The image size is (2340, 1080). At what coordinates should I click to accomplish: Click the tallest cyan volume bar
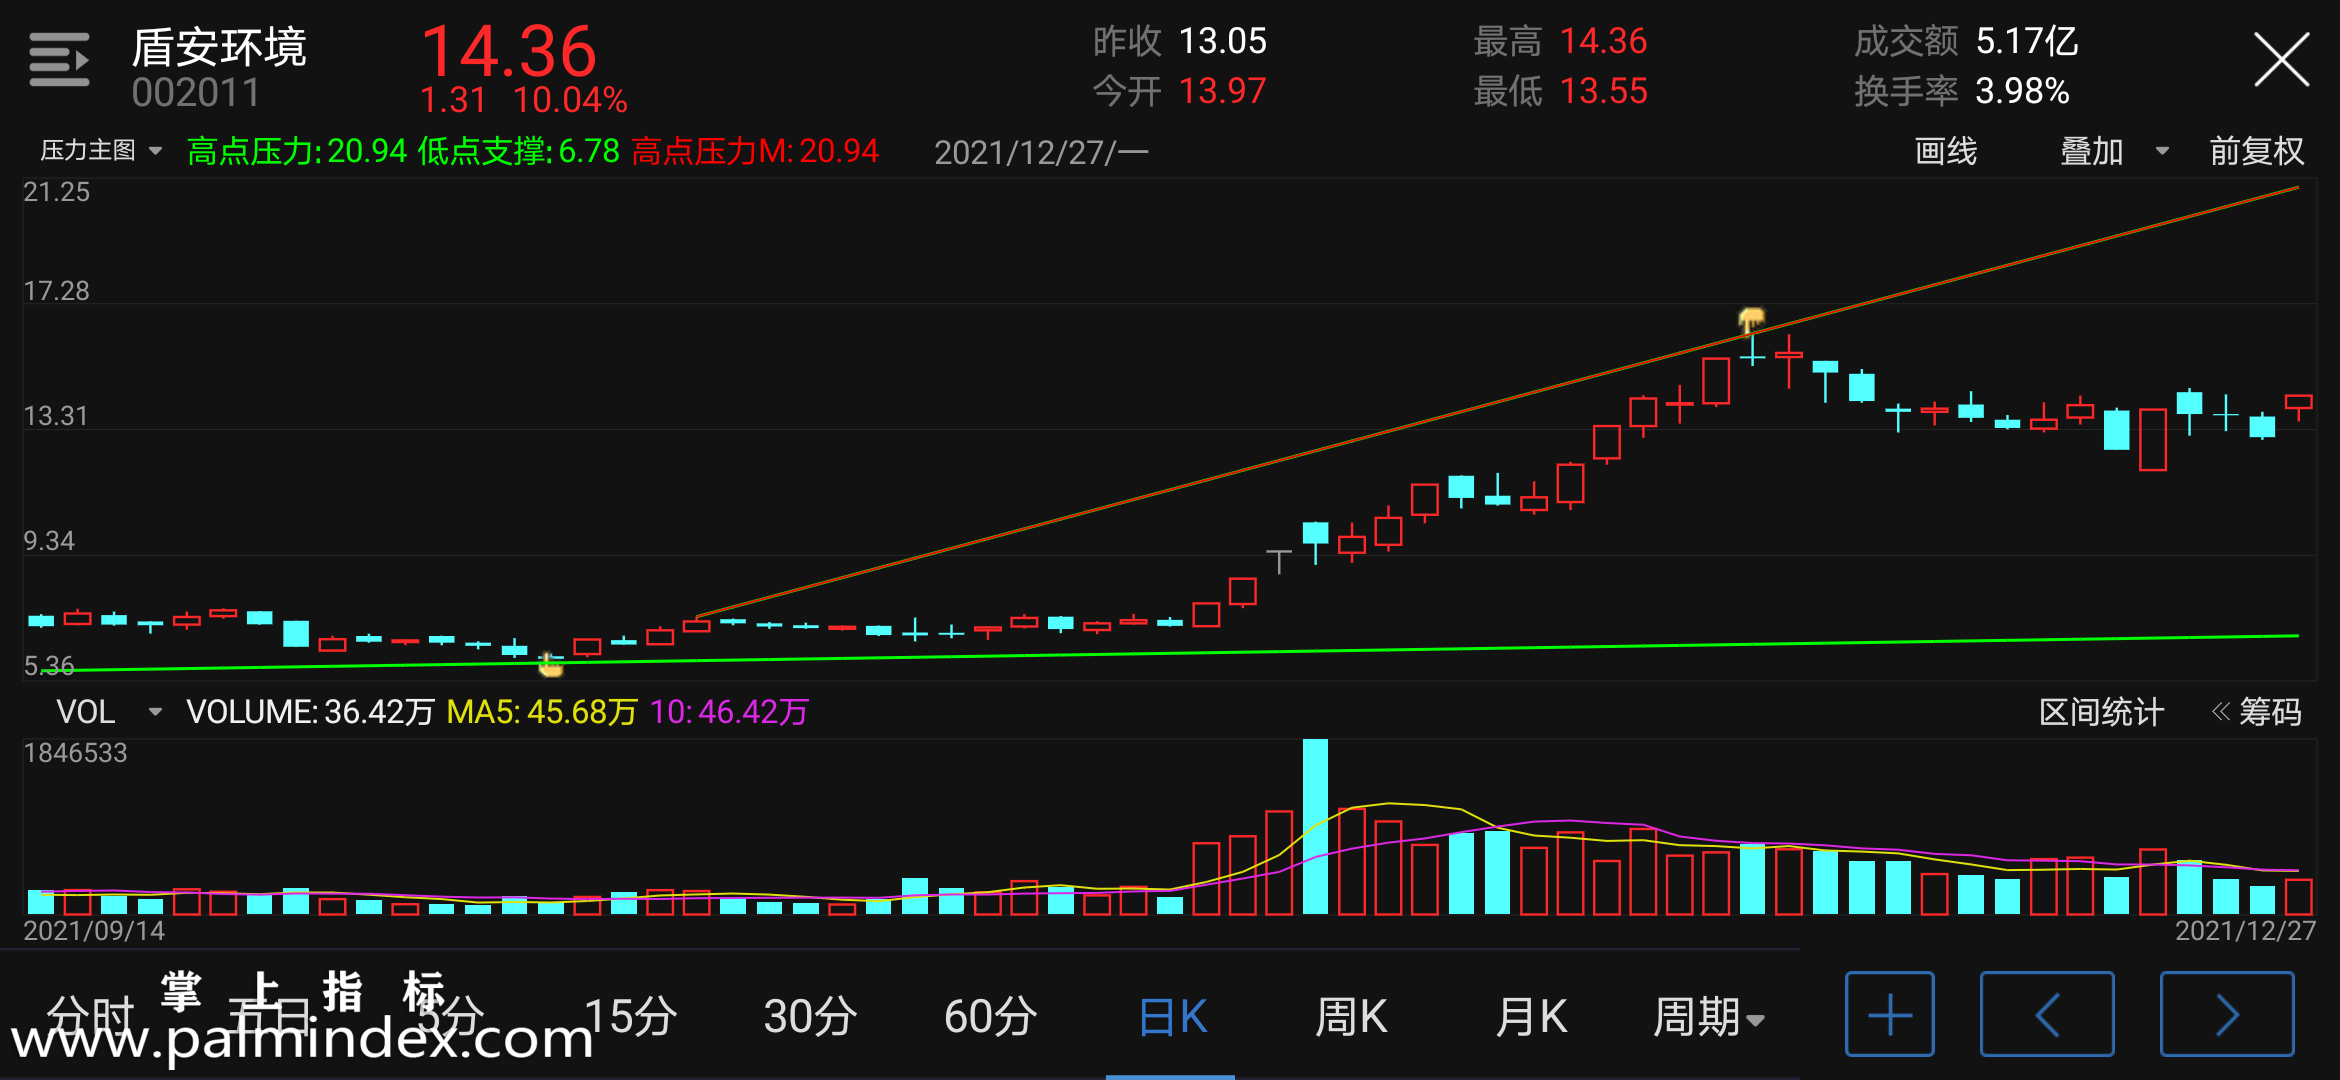(1315, 827)
